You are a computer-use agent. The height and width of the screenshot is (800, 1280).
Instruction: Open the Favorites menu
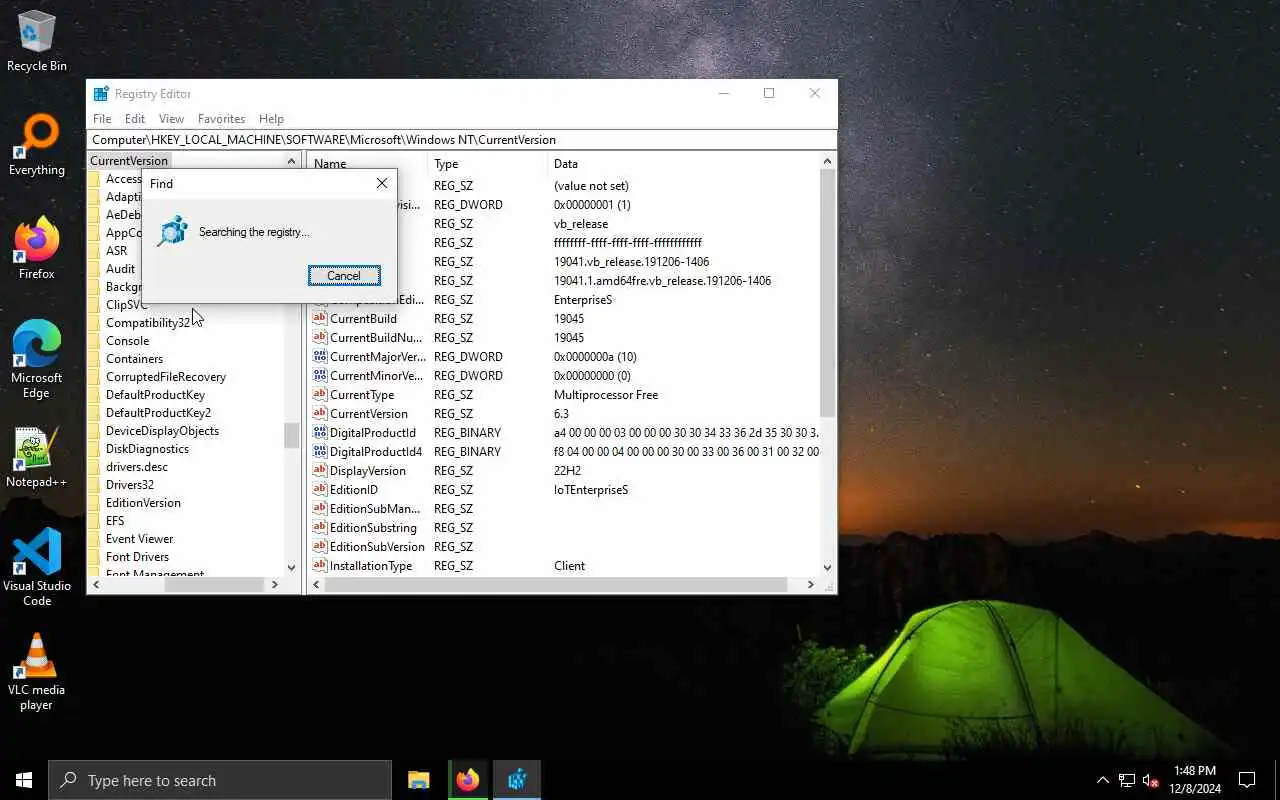tap(221, 118)
